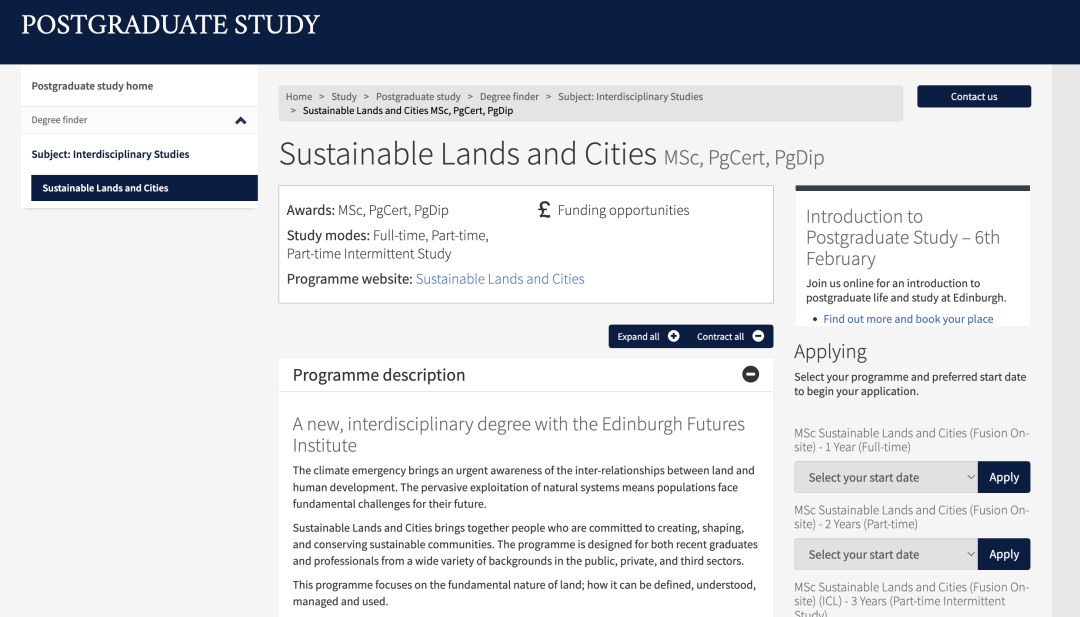Click the pound sign funding icon
Viewport: 1080px width, 617px height.
(x=544, y=210)
